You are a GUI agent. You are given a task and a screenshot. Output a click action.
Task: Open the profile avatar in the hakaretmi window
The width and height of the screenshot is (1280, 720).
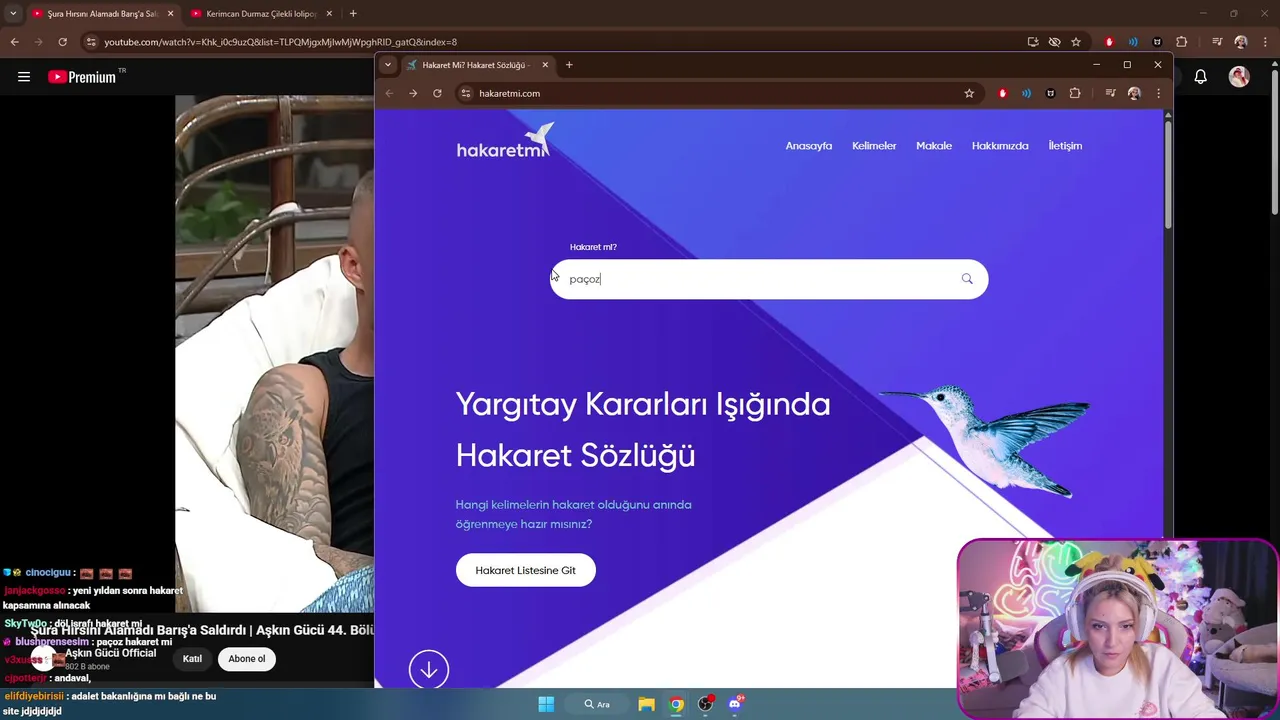click(1134, 93)
